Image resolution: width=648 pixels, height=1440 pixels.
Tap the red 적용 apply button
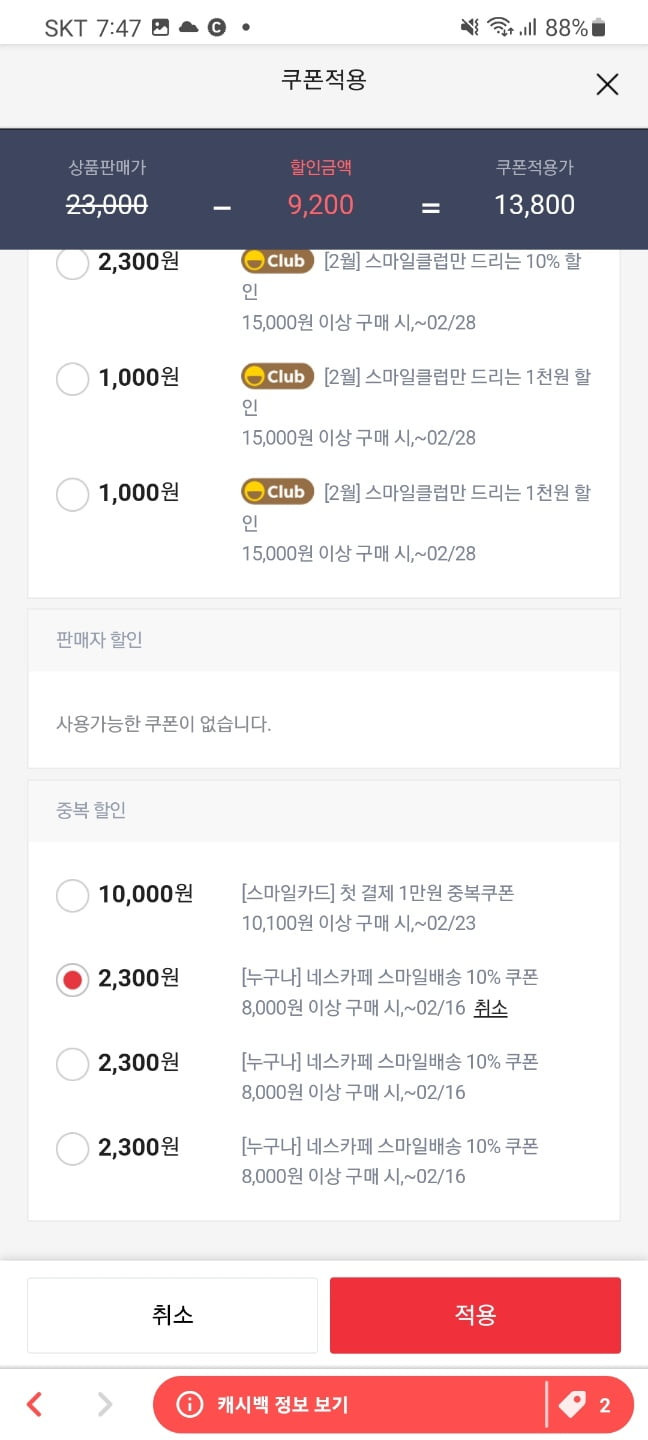click(475, 1314)
